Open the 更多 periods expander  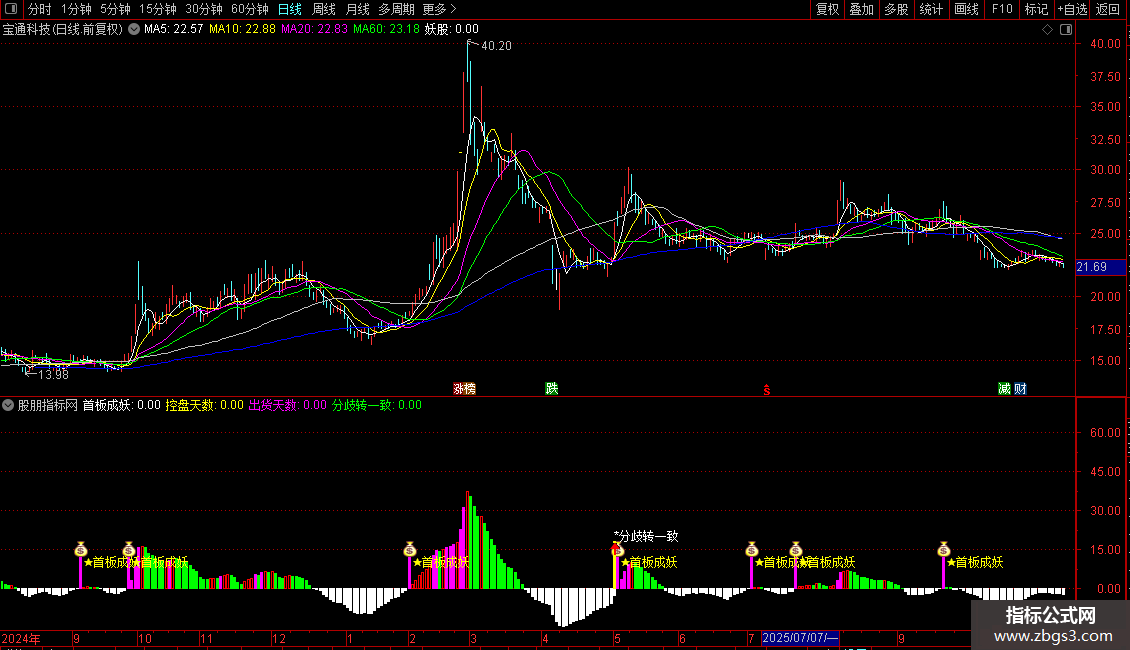[434, 9]
